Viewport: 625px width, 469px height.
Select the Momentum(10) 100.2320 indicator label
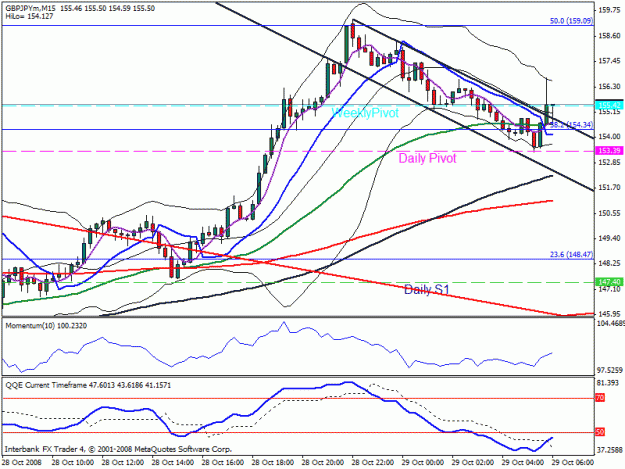click(x=46, y=326)
